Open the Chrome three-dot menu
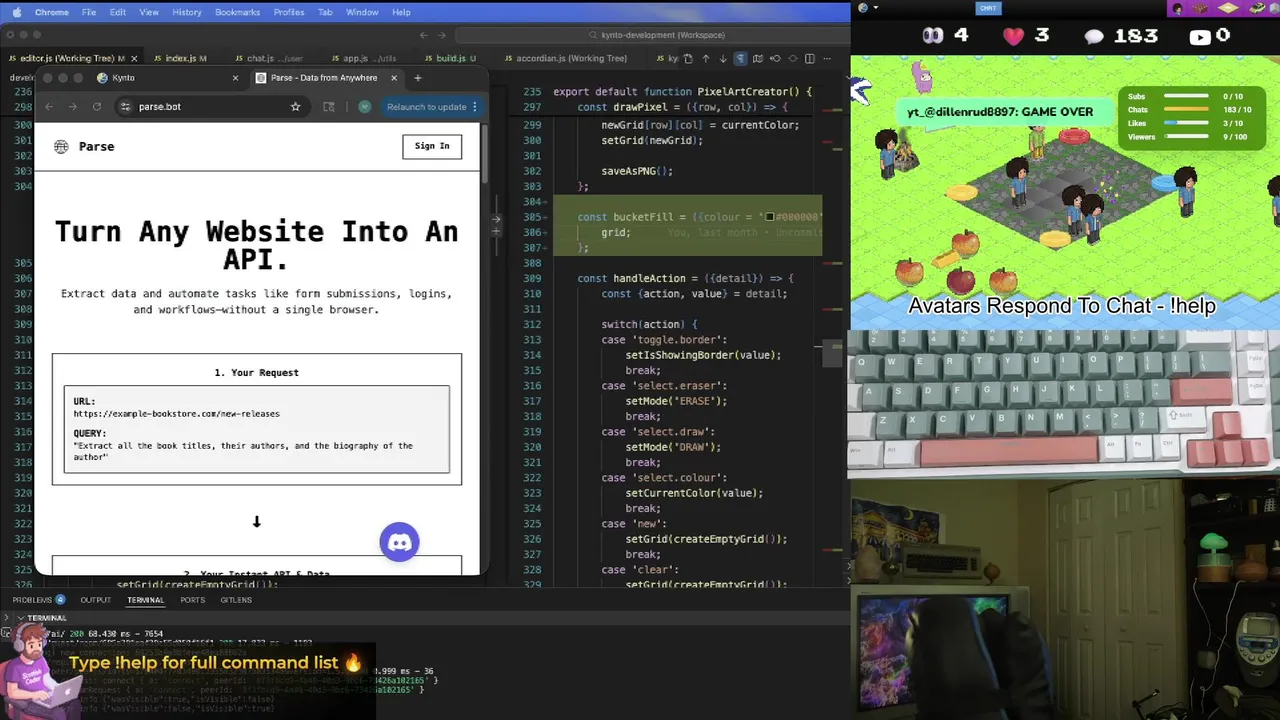This screenshot has height=720, width=1280. (x=474, y=107)
